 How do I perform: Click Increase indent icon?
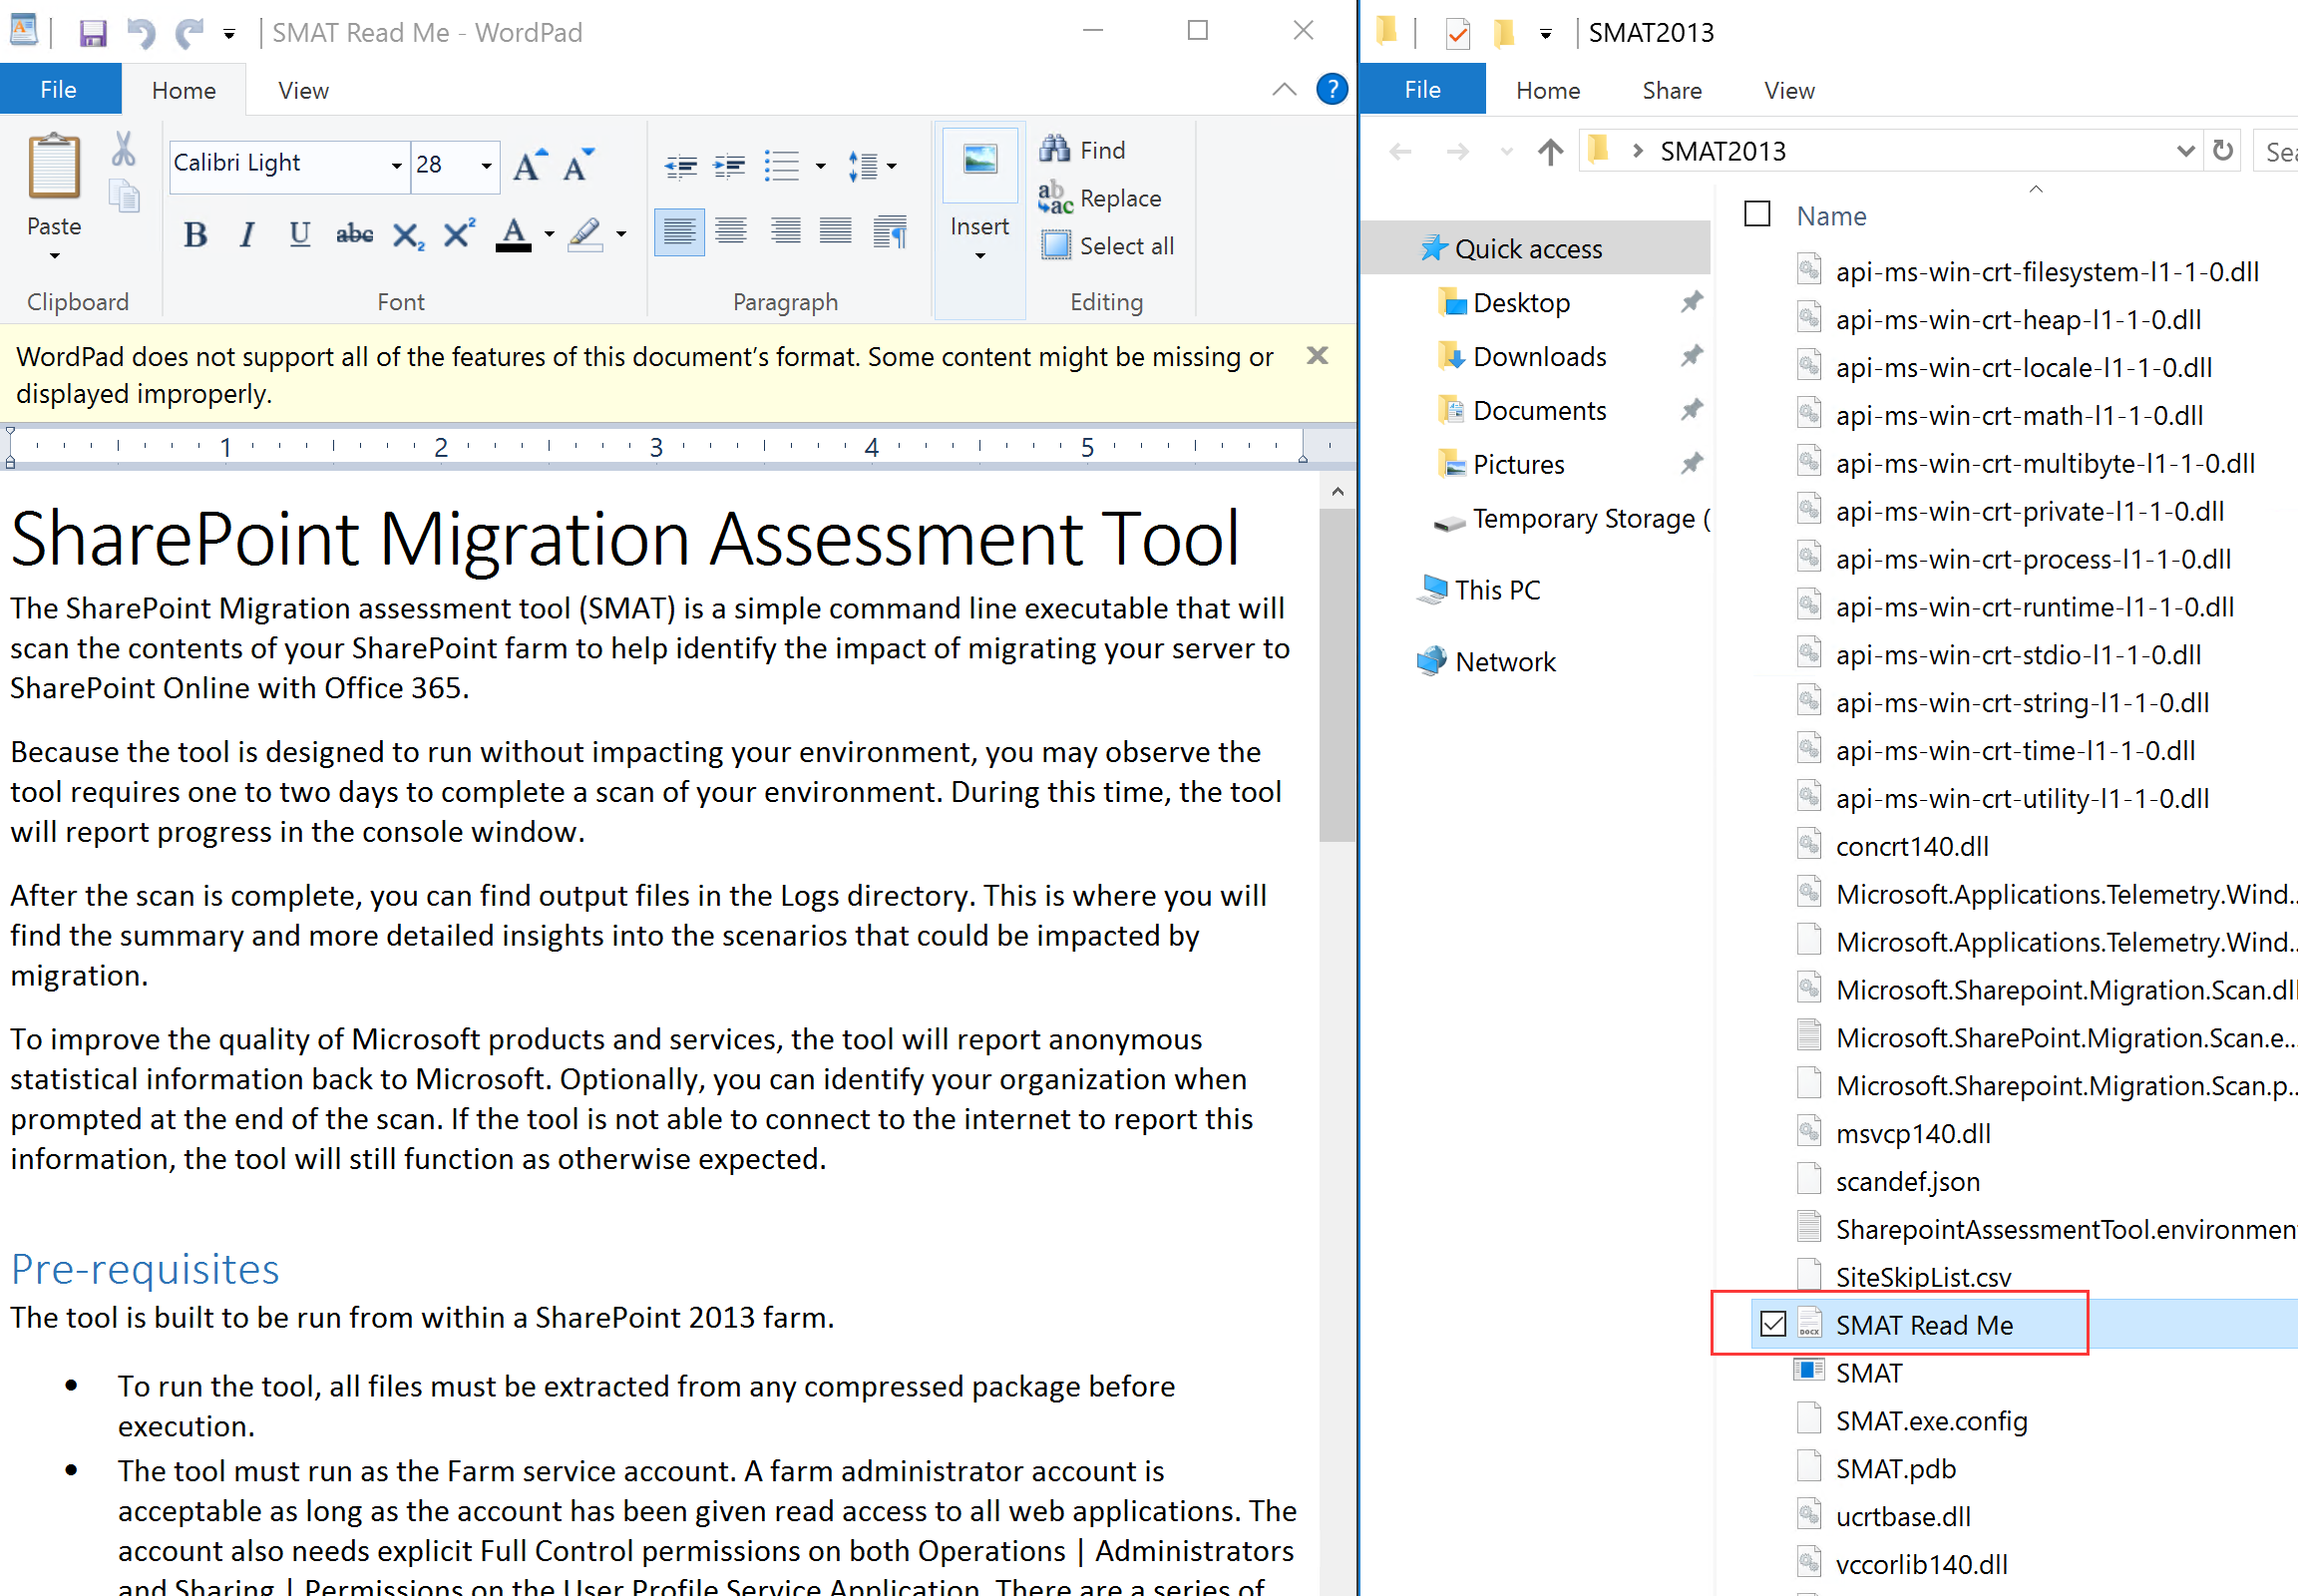coord(729,166)
